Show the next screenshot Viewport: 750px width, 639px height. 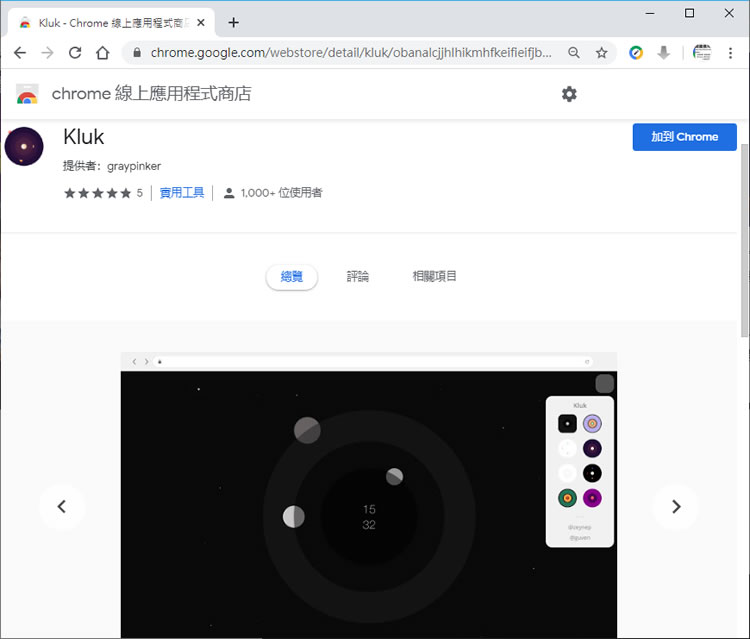click(675, 507)
